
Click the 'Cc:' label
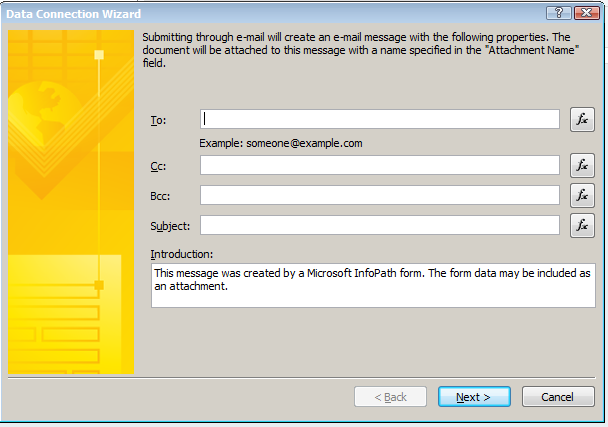tap(158, 166)
